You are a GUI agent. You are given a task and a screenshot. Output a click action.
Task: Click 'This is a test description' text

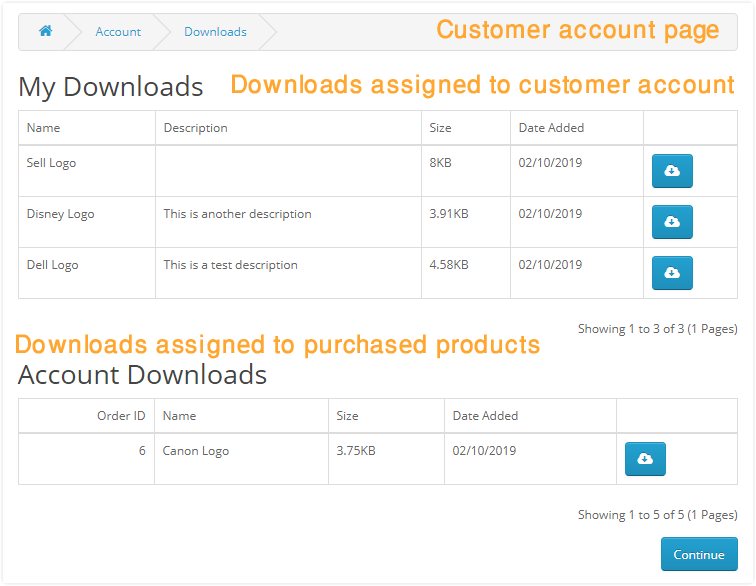click(x=230, y=265)
